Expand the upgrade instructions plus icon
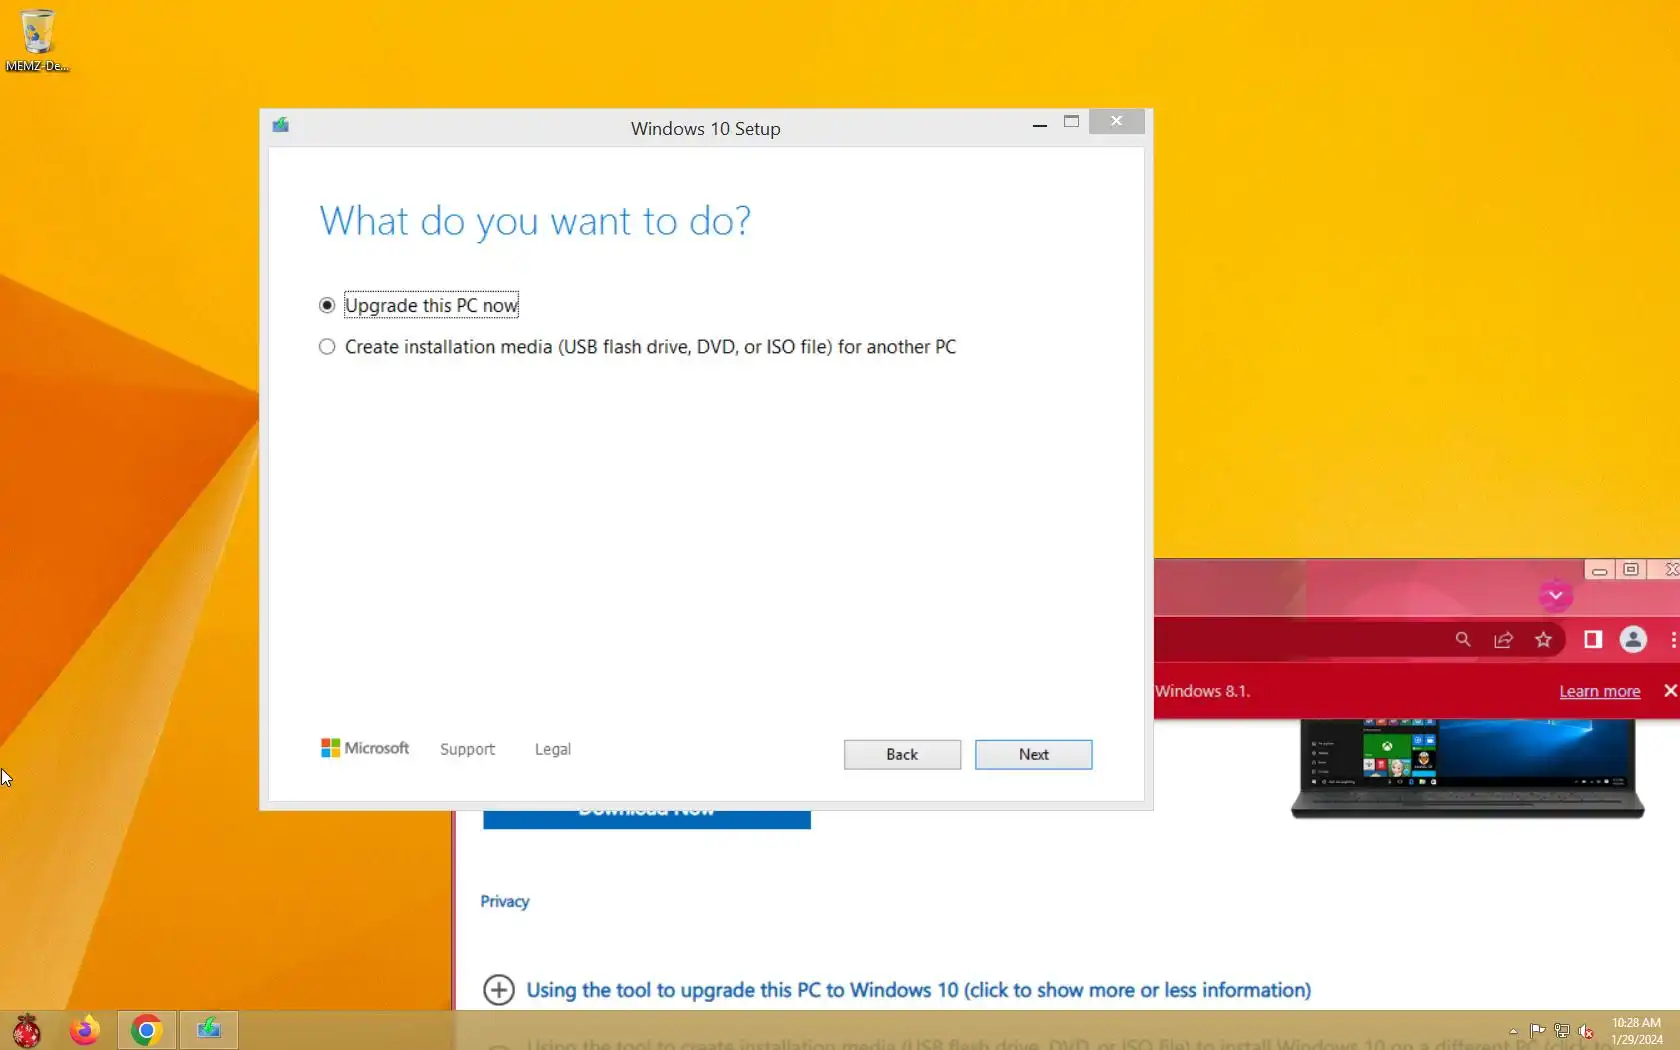The image size is (1680, 1050). coord(498,990)
